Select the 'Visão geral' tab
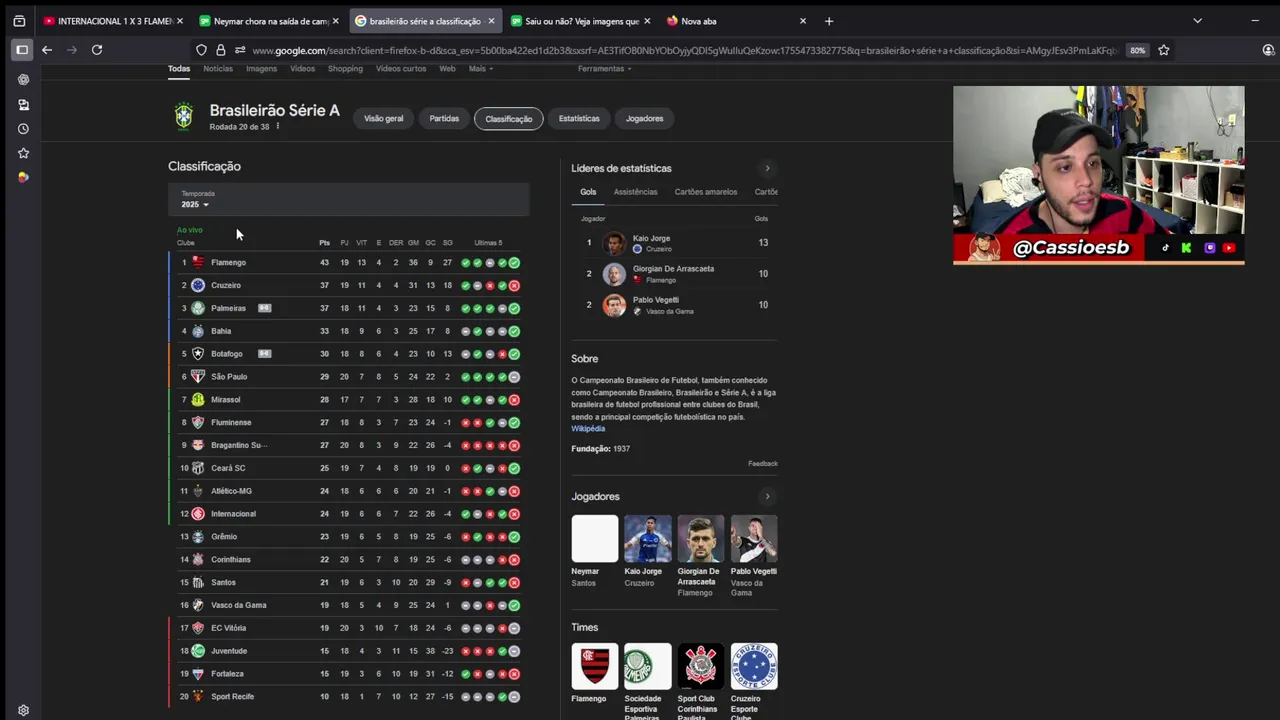This screenshot has height=720, width=1280. (383, 118)
